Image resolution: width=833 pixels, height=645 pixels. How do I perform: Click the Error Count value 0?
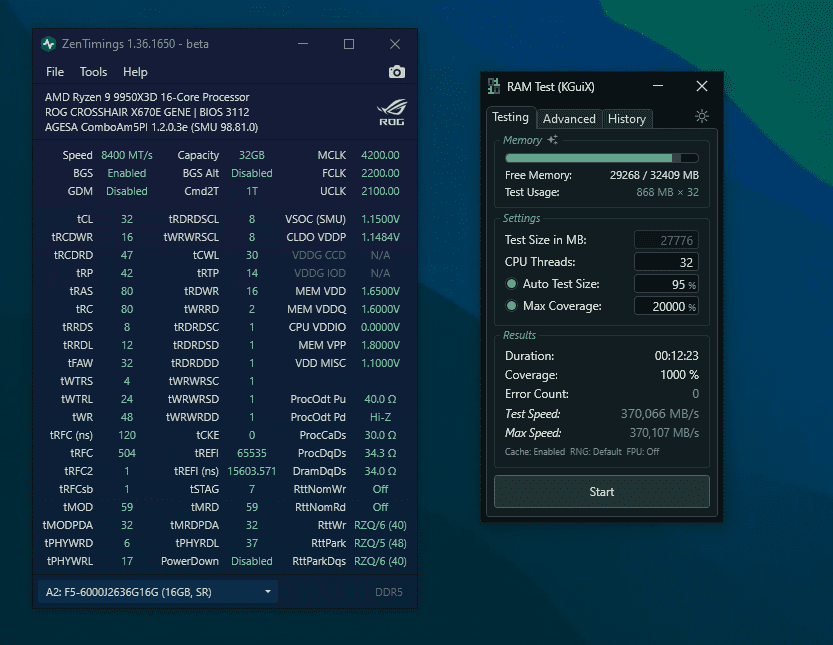(695, 394)
